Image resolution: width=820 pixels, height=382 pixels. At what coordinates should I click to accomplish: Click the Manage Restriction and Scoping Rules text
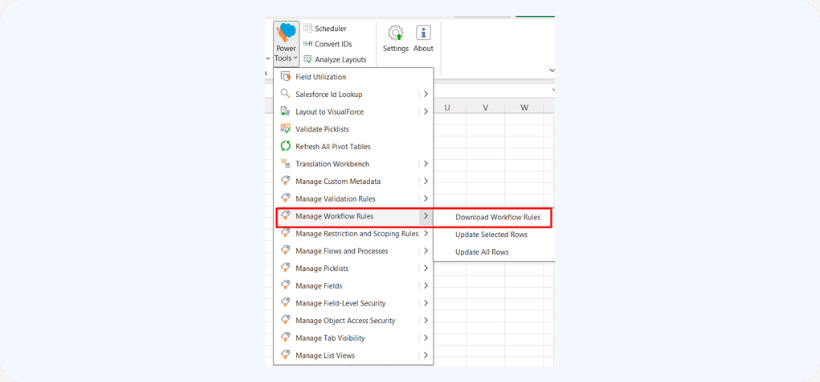click(357, 233)
